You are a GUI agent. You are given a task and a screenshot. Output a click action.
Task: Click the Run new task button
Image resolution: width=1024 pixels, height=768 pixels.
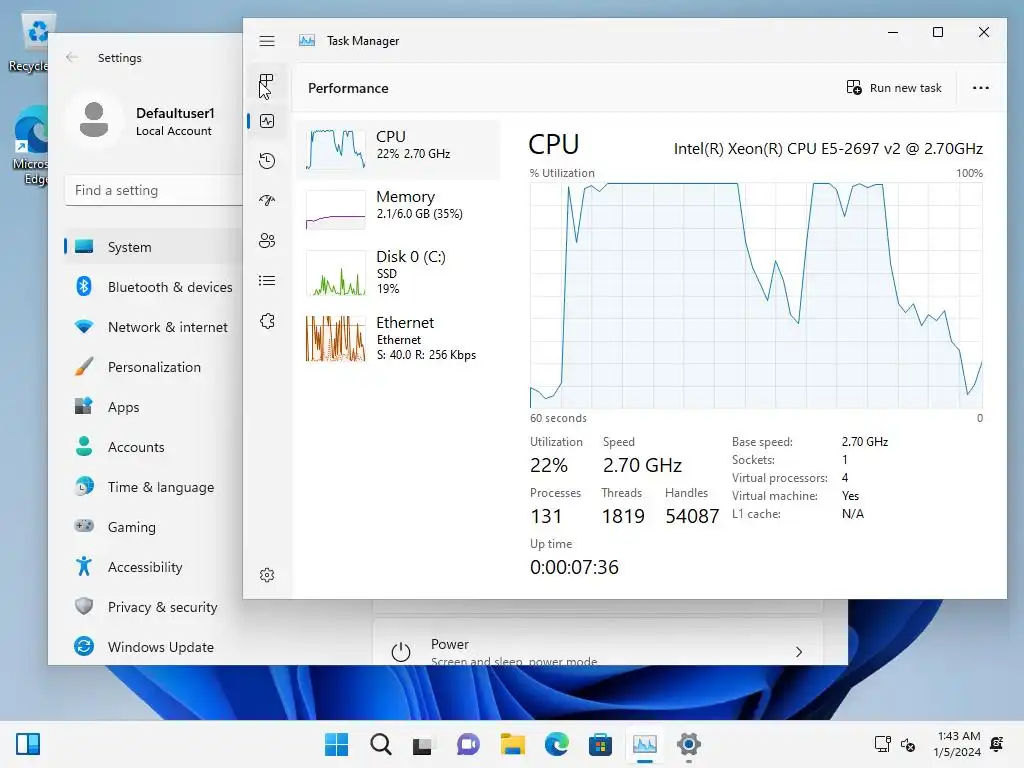coord(894,88)
